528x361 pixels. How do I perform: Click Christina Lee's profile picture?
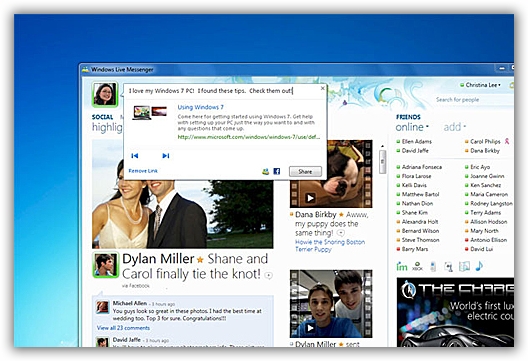tap(105, 94)
